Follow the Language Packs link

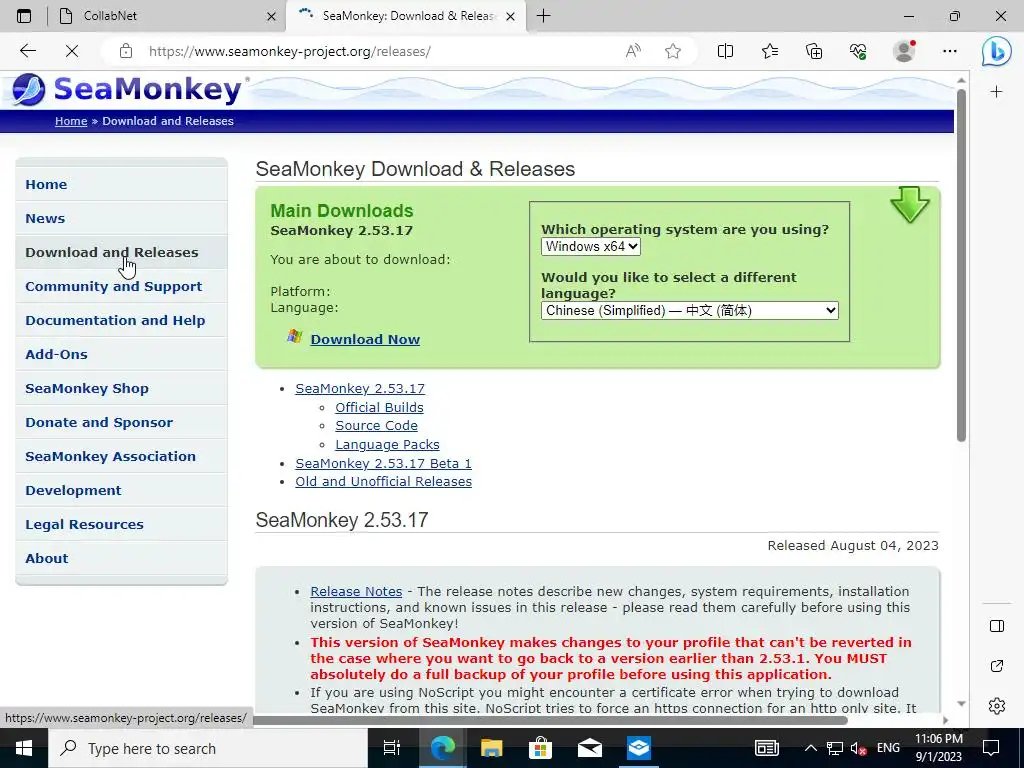point(387,445)
